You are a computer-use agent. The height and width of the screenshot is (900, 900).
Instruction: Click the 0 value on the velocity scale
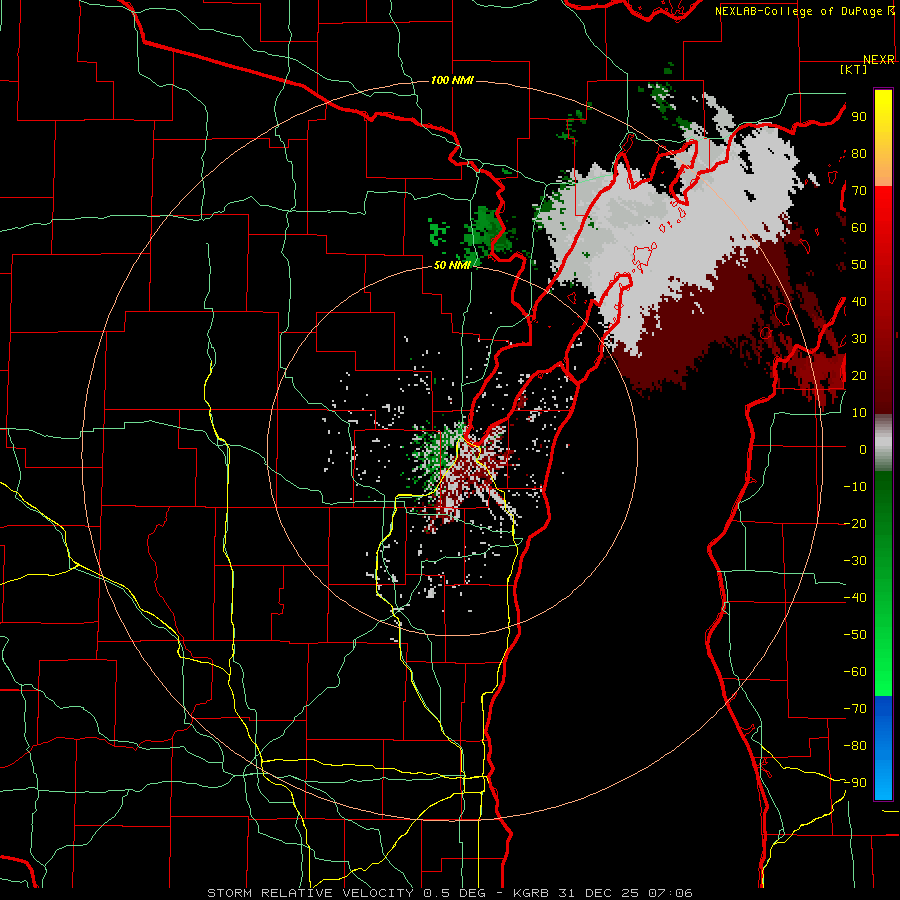[863, 449]
